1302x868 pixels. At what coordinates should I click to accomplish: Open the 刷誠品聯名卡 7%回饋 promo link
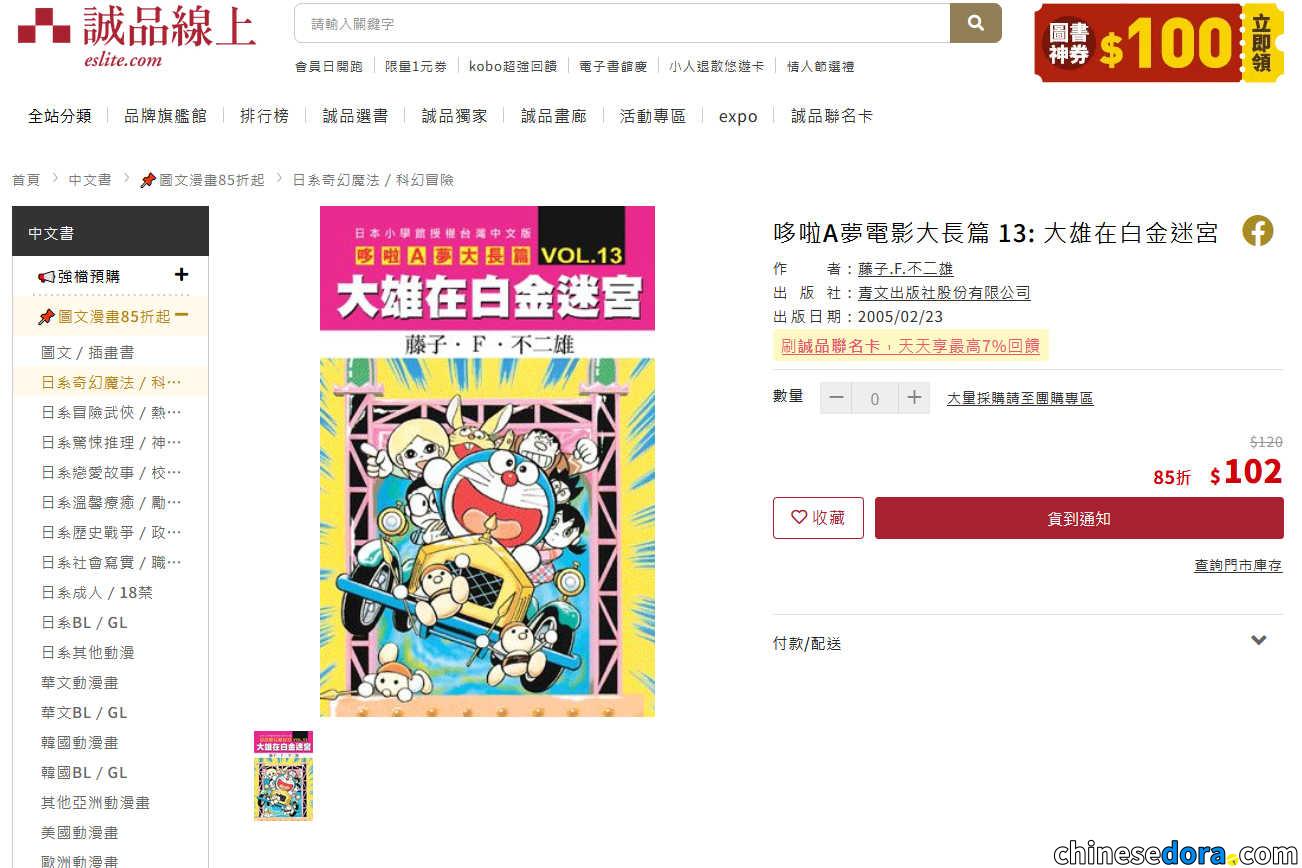pyautogui.click(x=911, y=346)
